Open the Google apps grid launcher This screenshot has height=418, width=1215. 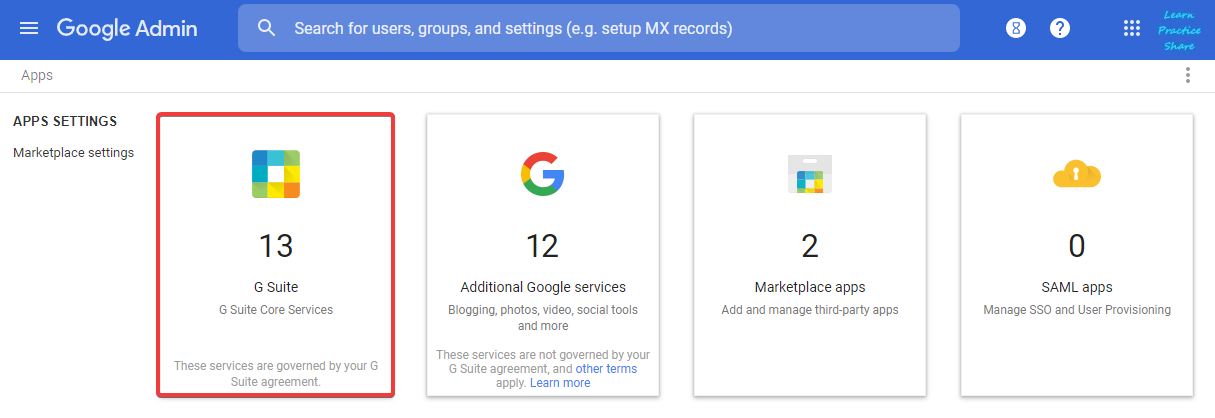(x=1132, y=28)
